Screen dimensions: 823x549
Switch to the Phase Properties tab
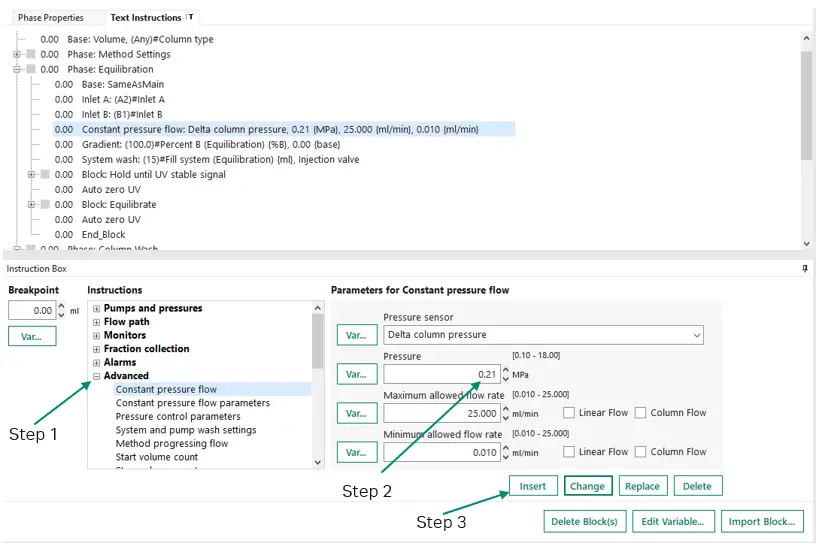click(x=50, y=18)
